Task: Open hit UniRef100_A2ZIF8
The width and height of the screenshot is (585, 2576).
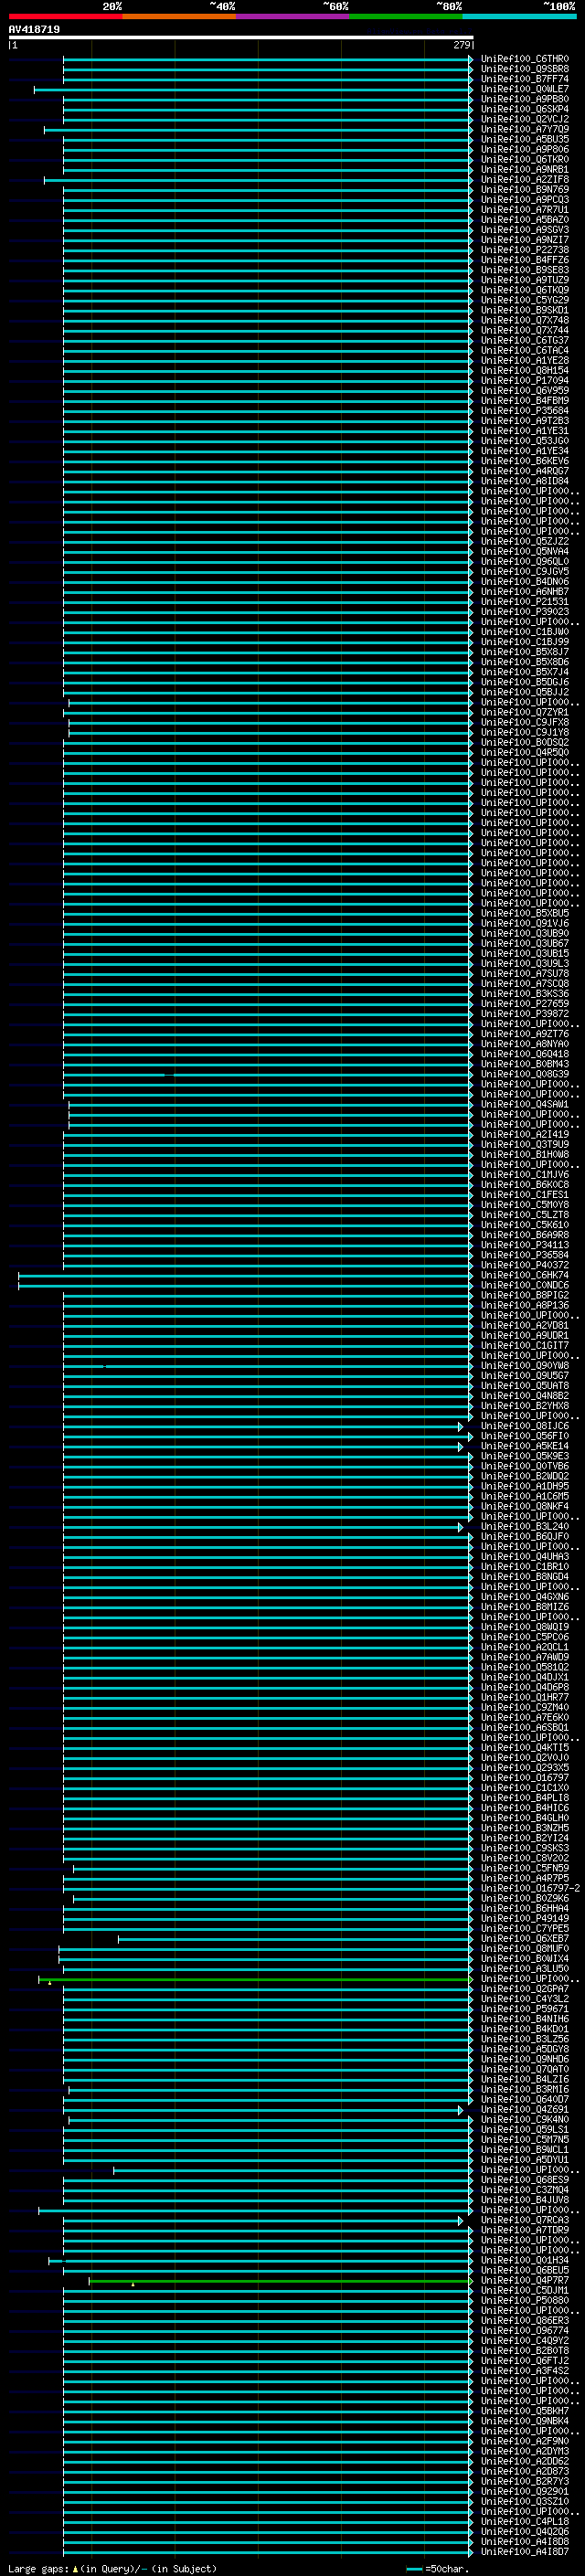Action: coord(524,180)
